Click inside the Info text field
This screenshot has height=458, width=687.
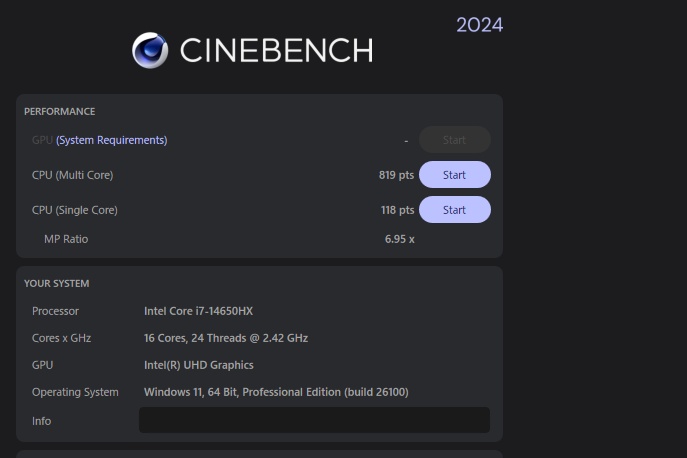pyautogui.click(x=314, y=420)
